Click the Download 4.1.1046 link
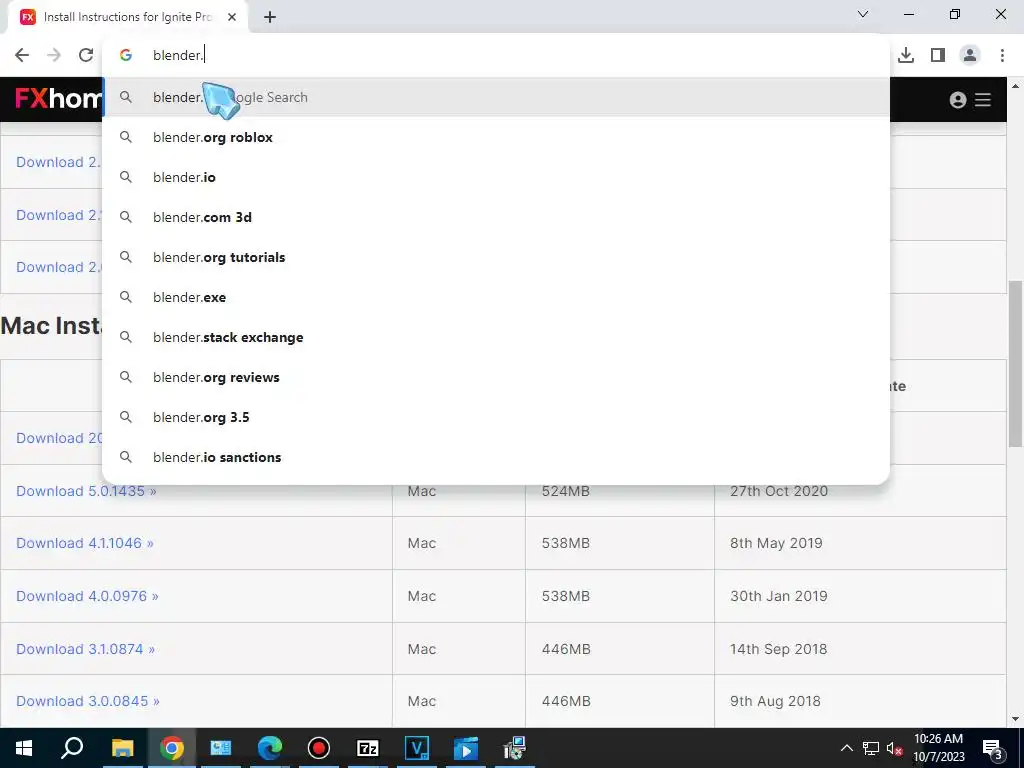This screenshot has height=768, width=1024. coord(85,543)
